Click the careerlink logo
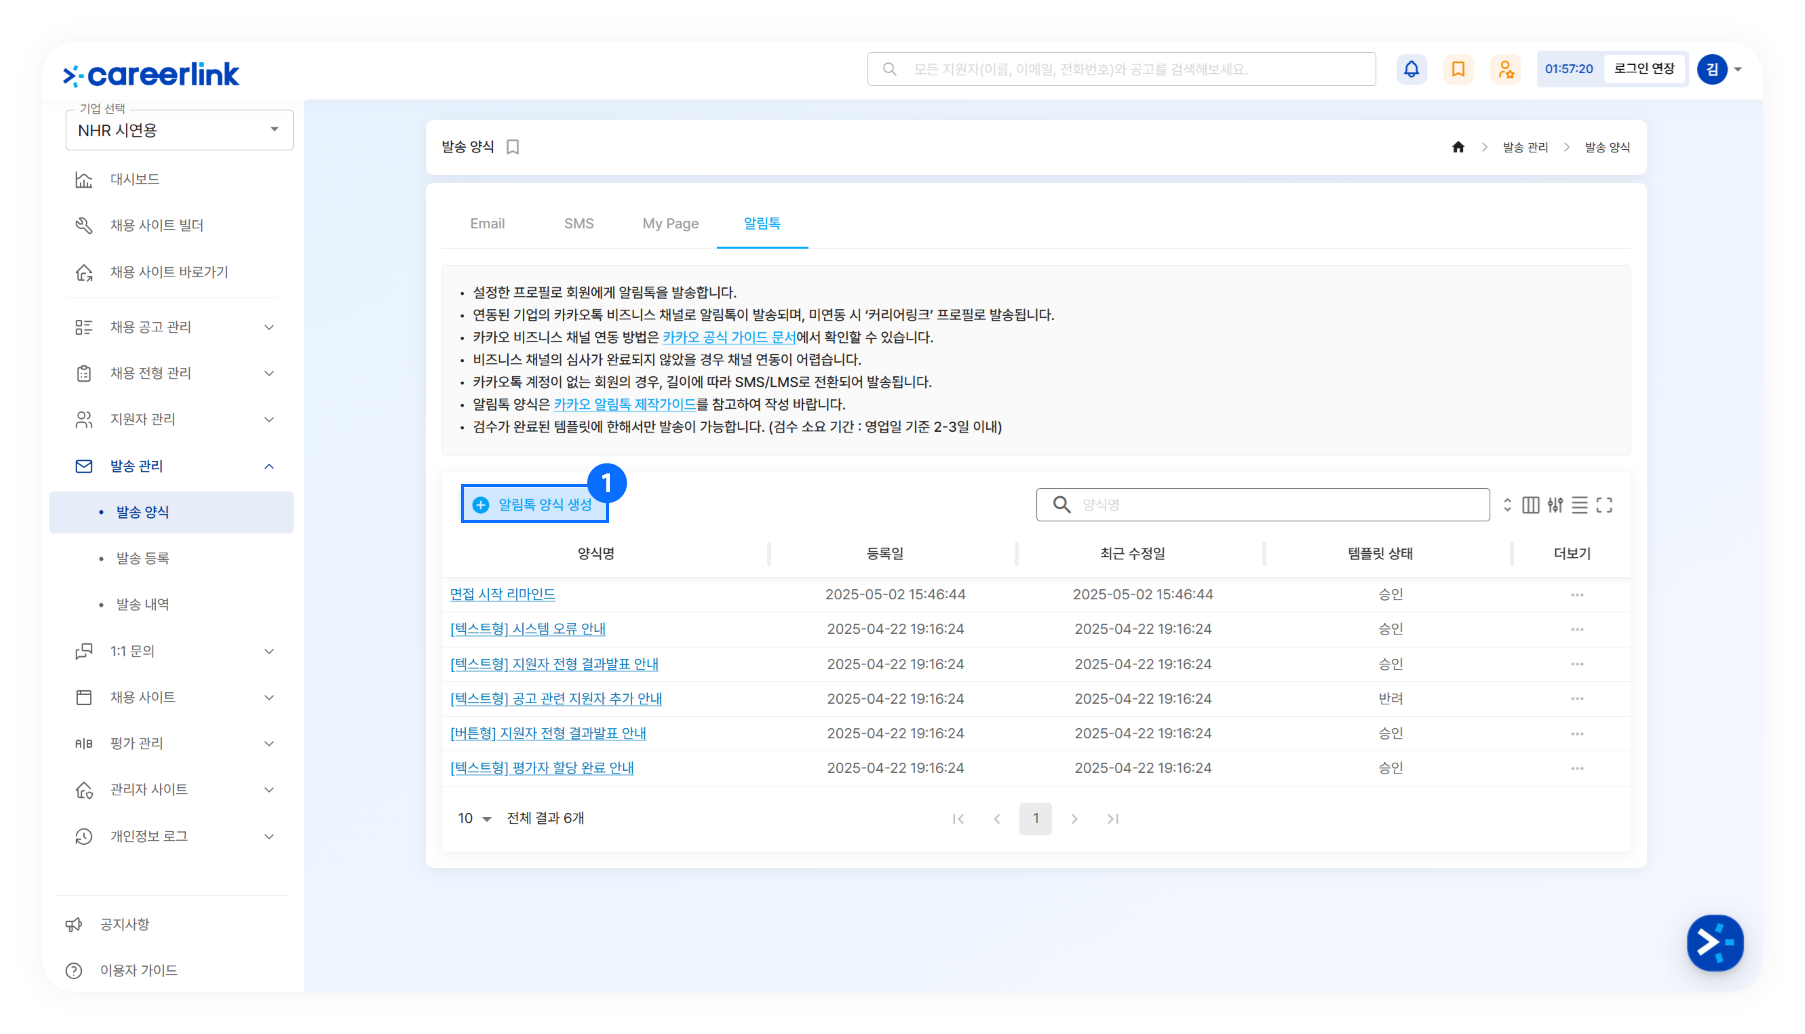The image size is (1805, 1034). (x=151, y=74)
